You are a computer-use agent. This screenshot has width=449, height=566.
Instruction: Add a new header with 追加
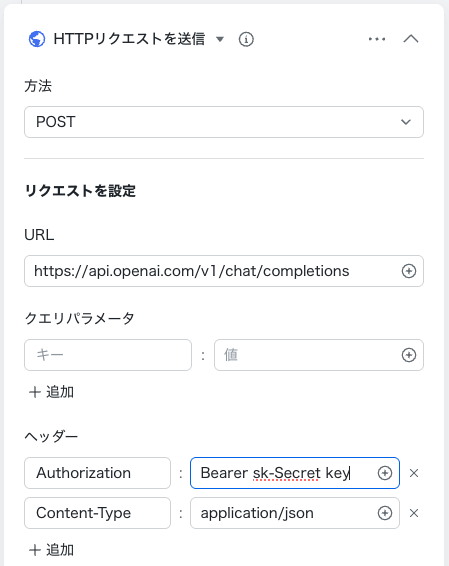pos(51,550)
